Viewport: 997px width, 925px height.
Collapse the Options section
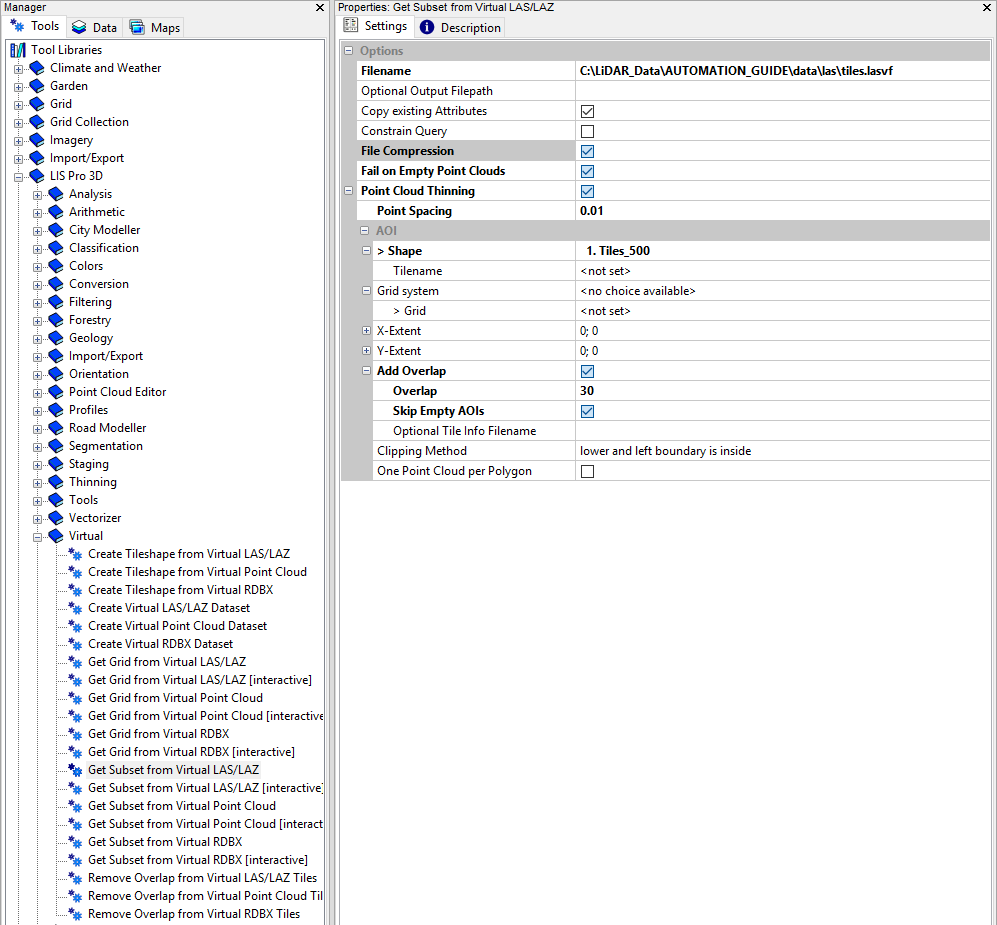coord(348,50)
